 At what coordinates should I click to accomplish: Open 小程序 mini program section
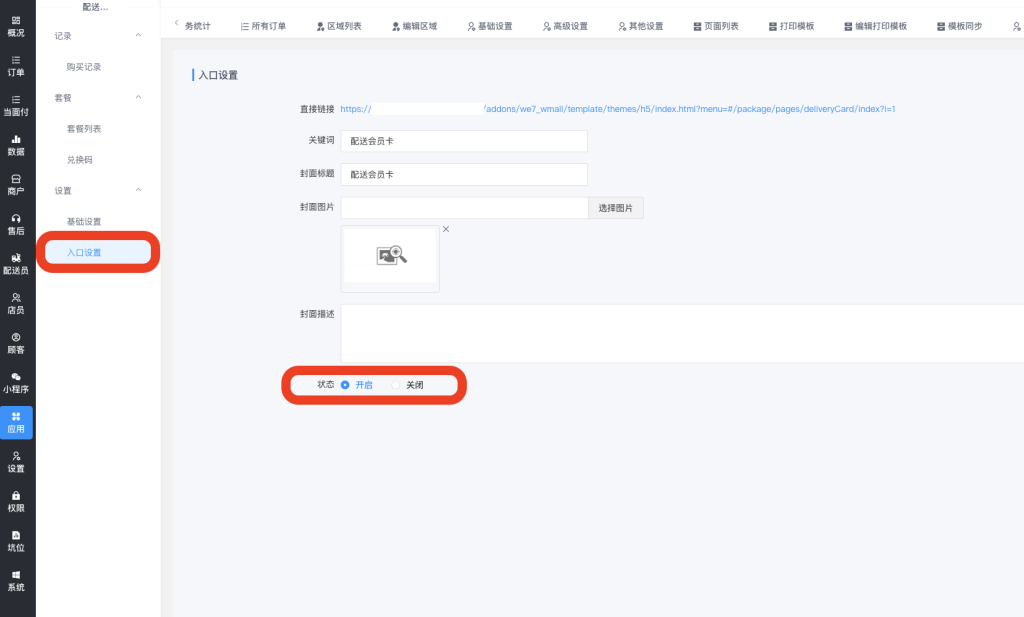[x=16, y=383]
